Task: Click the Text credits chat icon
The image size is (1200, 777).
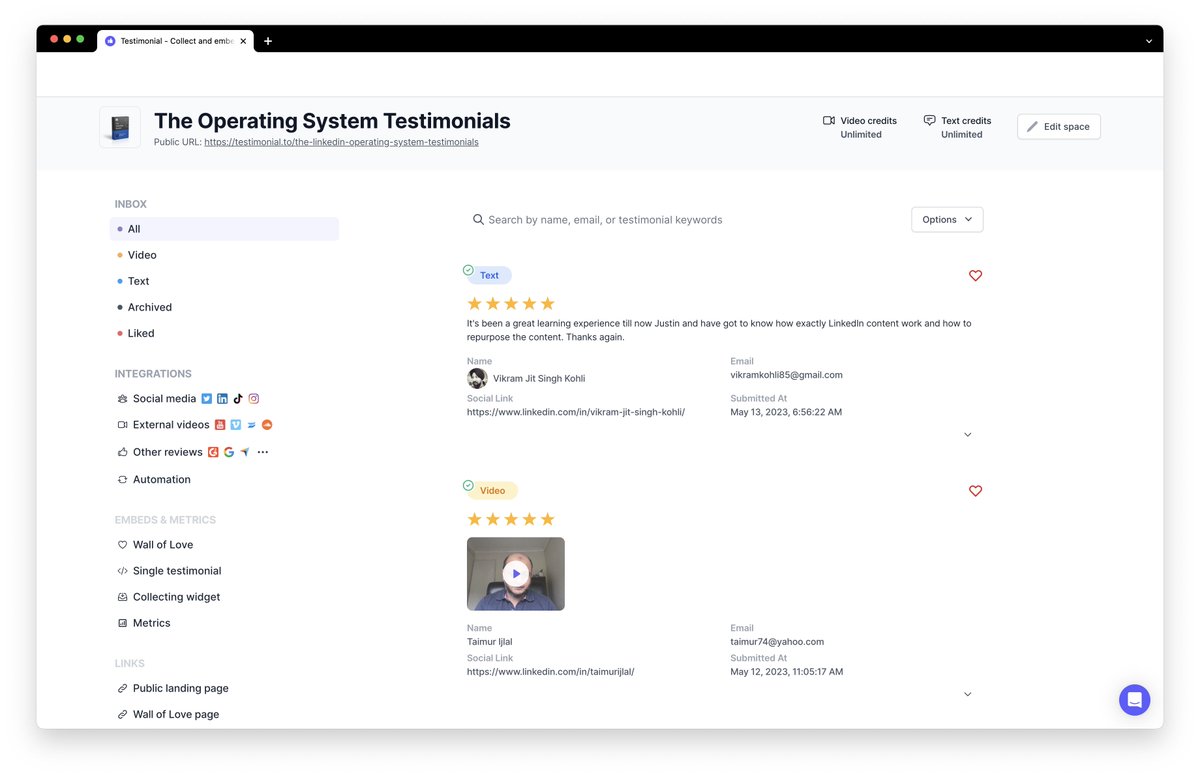Action: point(929,120)
